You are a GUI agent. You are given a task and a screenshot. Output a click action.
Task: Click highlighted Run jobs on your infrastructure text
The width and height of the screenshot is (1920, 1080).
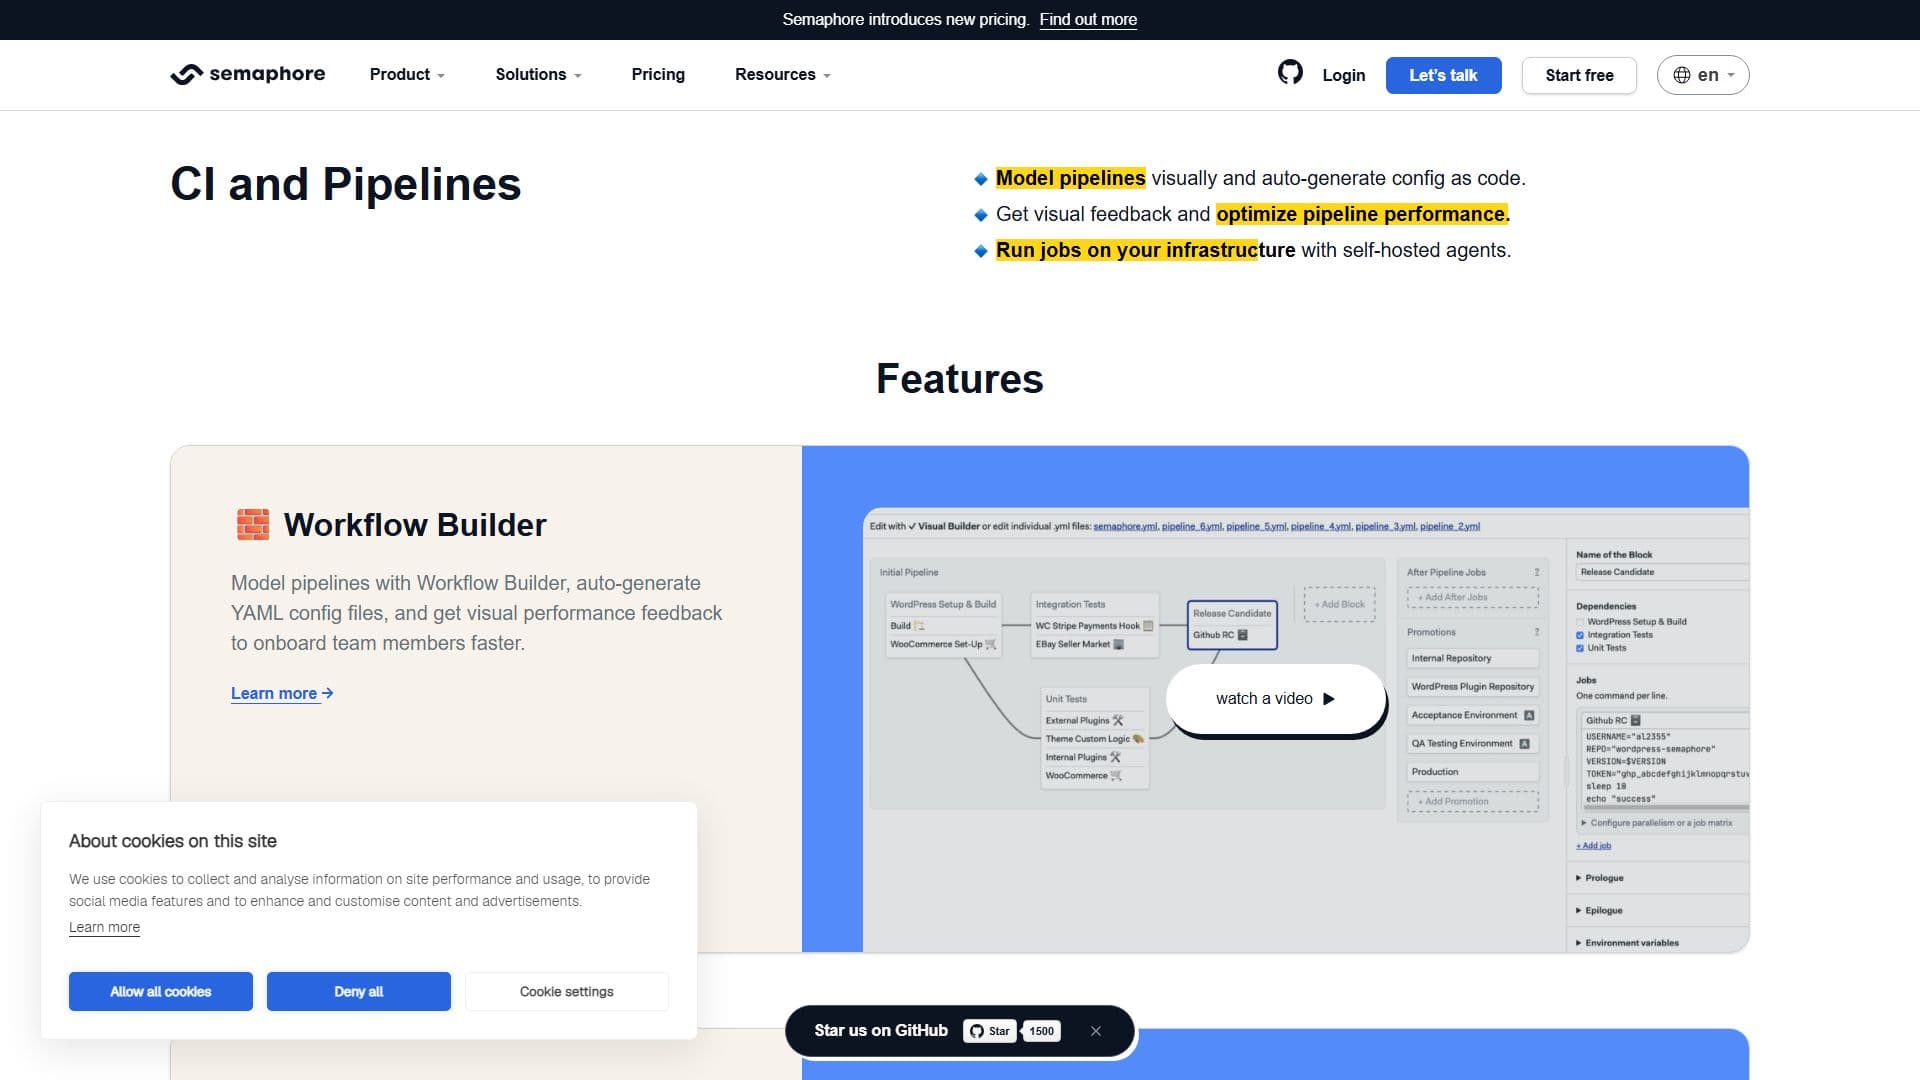1145,250
